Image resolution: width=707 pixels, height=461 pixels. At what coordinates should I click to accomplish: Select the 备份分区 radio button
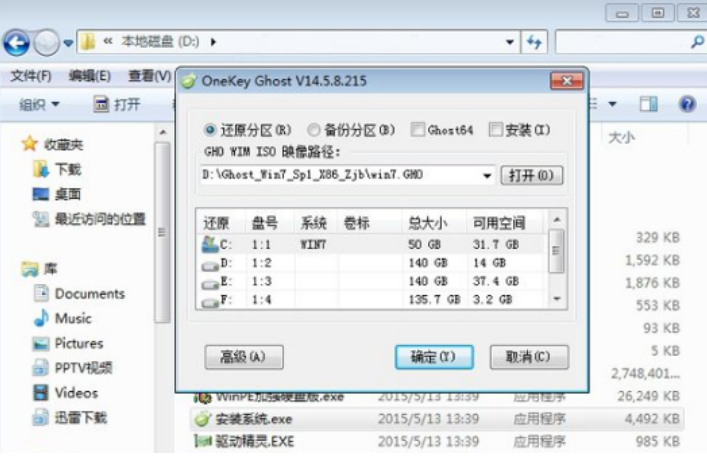click(x=314, y=130)
